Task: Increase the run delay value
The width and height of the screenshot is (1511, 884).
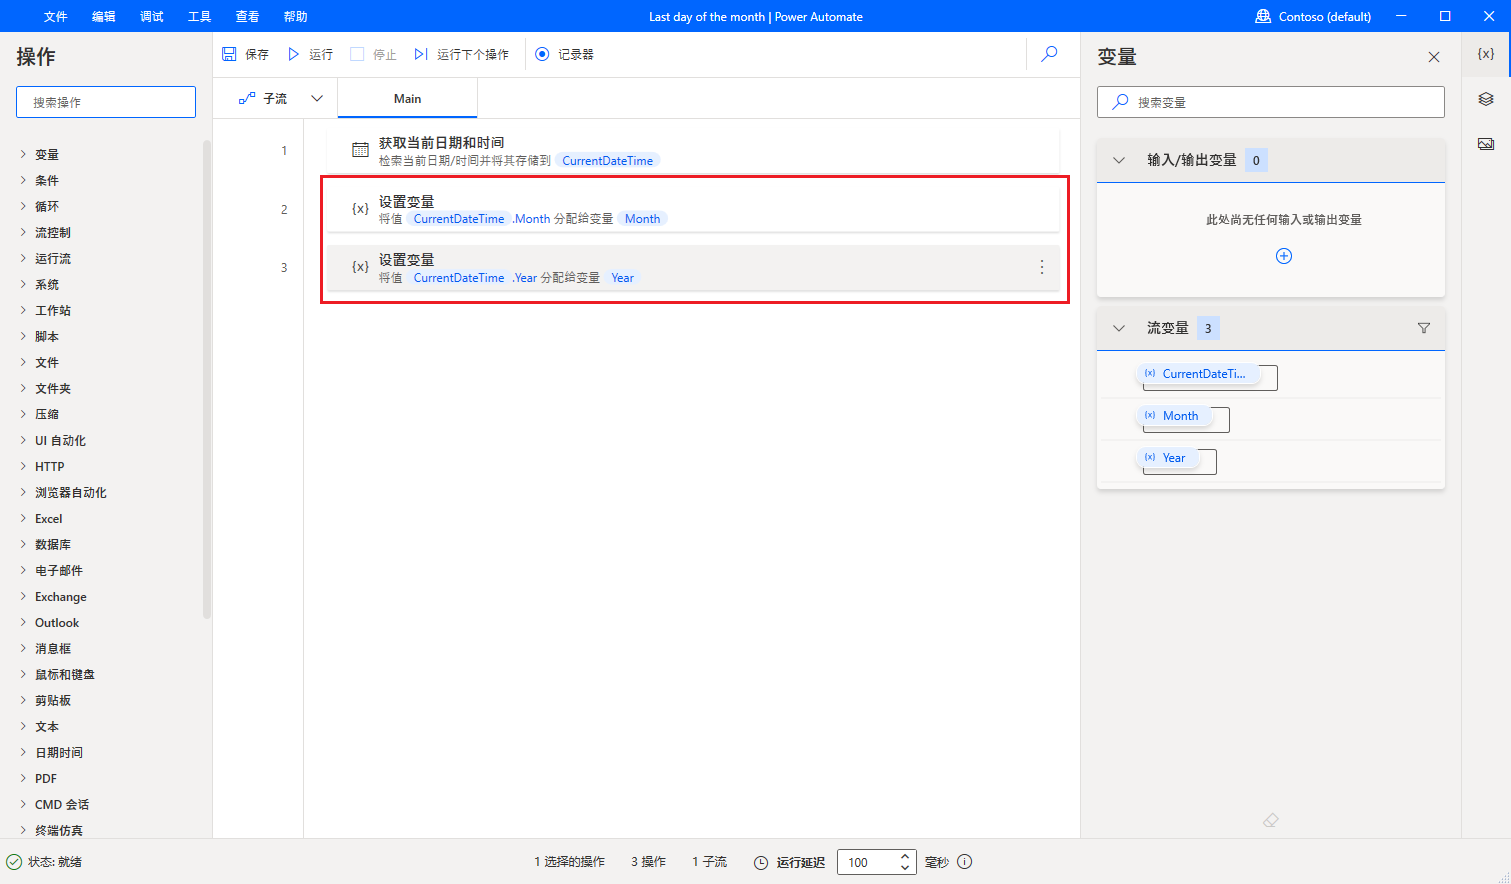Action: (905, 856)
